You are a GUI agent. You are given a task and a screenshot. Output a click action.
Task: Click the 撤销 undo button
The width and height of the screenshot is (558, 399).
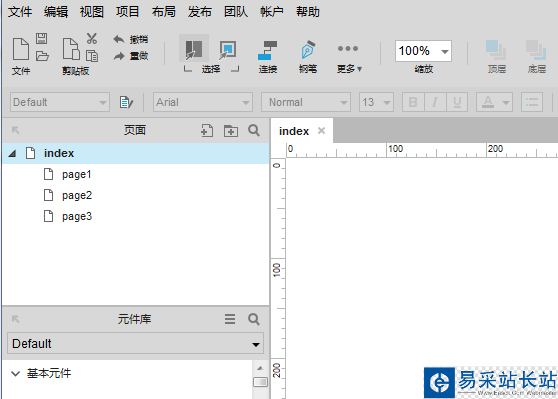tap(131, 39)
